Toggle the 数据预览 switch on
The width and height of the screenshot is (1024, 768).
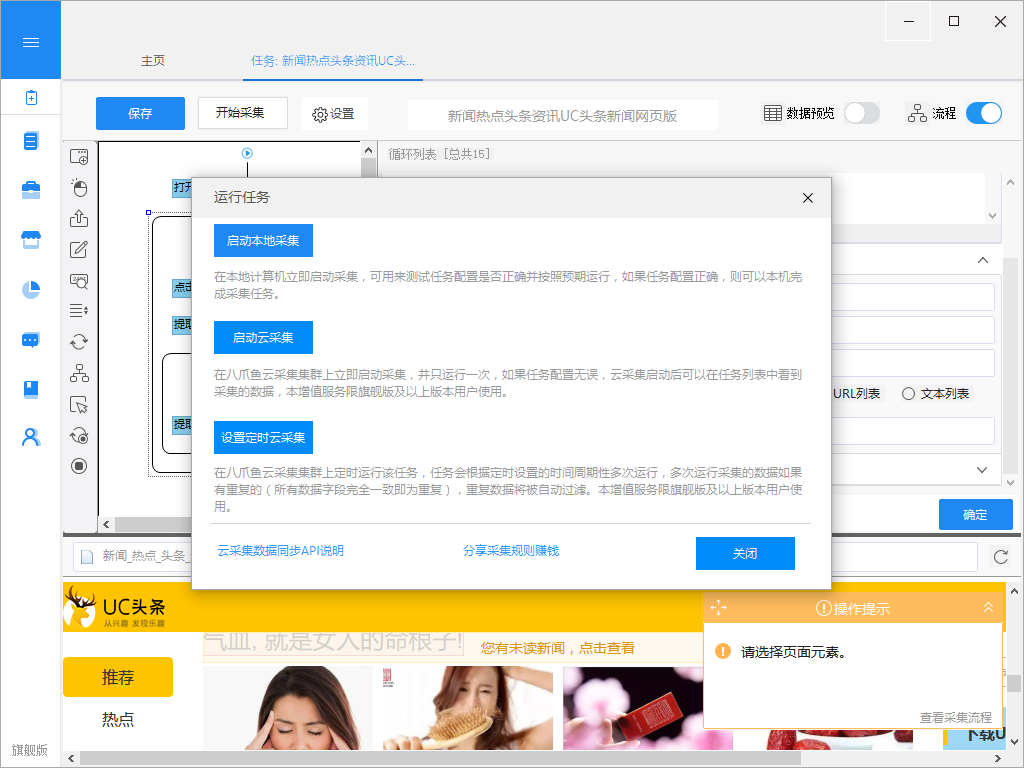pyautogui.click(x=861, y=113)
